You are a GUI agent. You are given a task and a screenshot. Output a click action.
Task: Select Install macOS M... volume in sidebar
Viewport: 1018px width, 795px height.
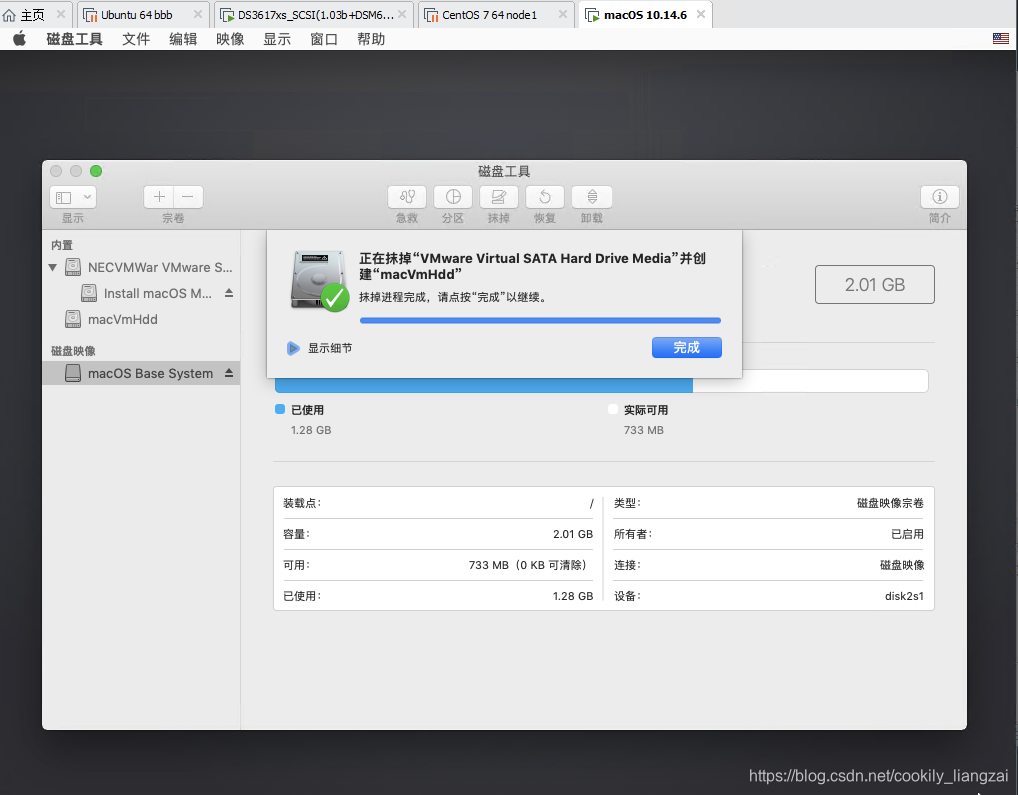click(141, 293)
